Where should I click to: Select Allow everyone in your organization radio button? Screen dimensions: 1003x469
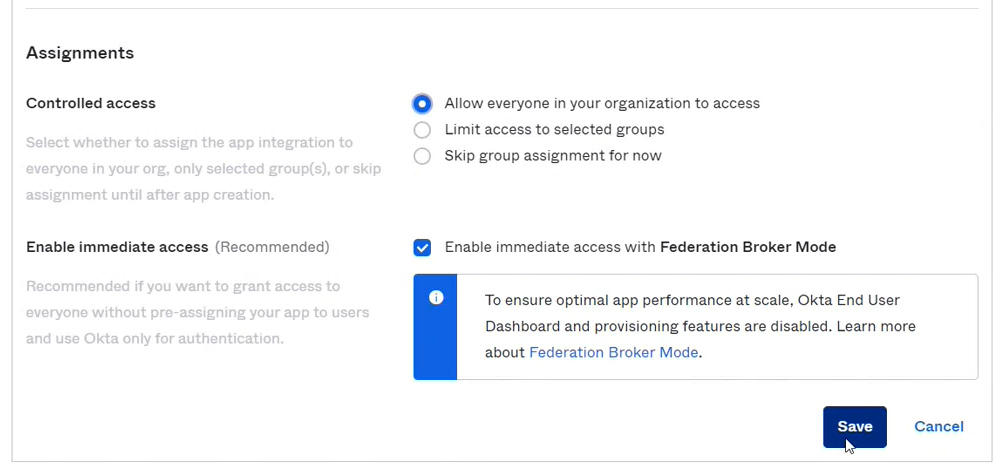point(422,103)
